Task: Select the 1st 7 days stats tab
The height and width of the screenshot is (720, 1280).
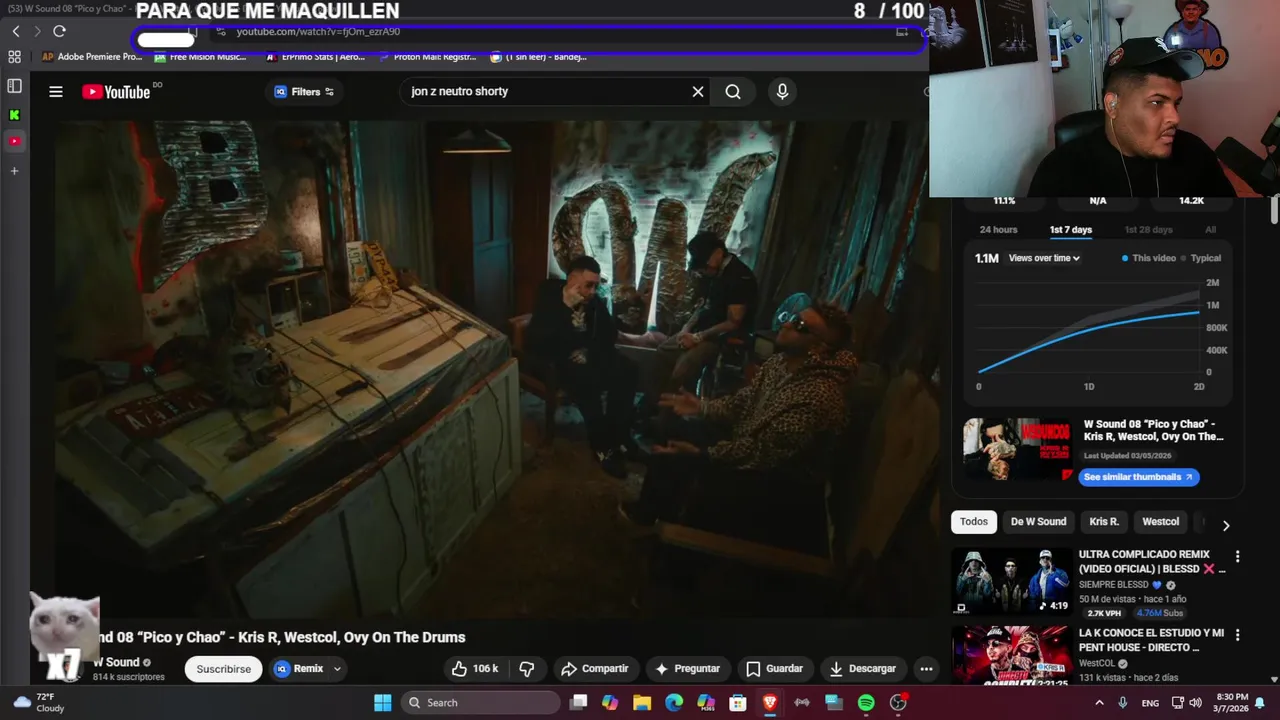Action: click(x=1070, y=230)
